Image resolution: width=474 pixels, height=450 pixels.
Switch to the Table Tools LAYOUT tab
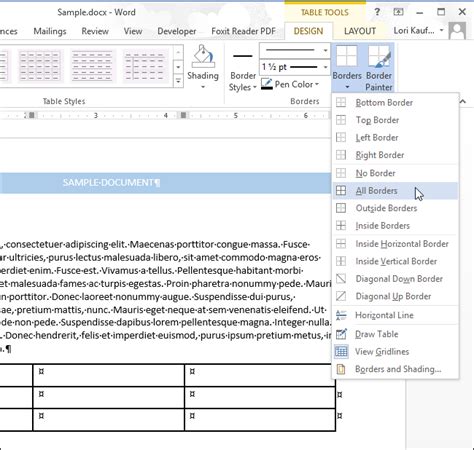click(360, 31)
